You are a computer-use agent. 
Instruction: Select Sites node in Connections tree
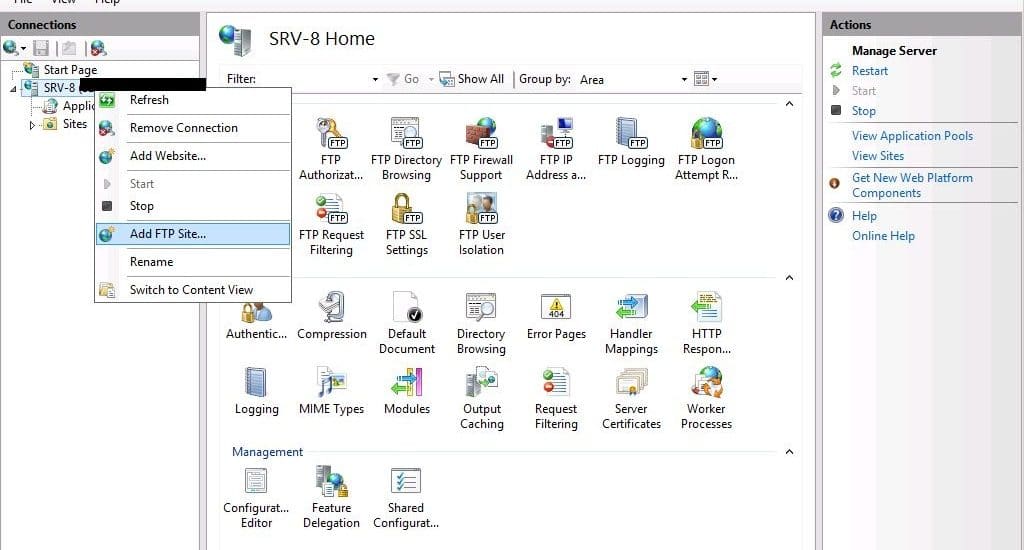(x=74, y=124)
